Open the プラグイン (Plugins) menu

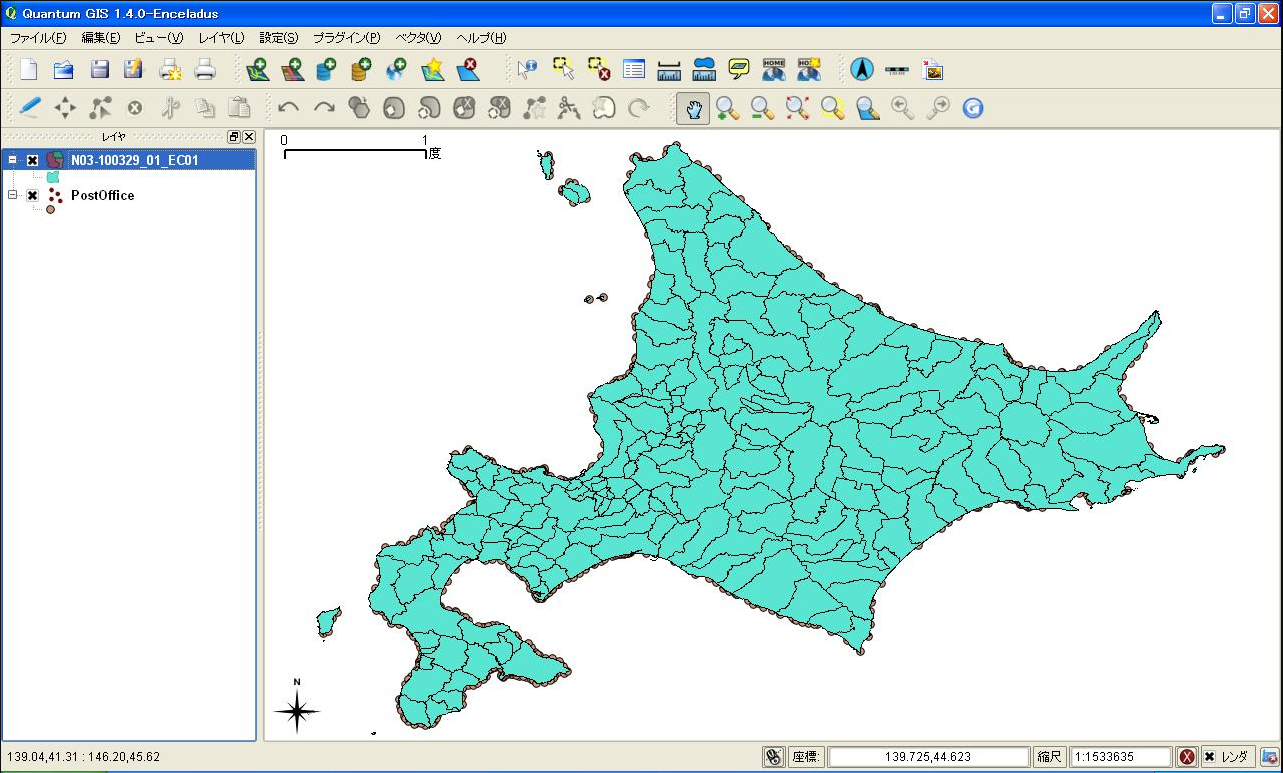tap(346, 38)
